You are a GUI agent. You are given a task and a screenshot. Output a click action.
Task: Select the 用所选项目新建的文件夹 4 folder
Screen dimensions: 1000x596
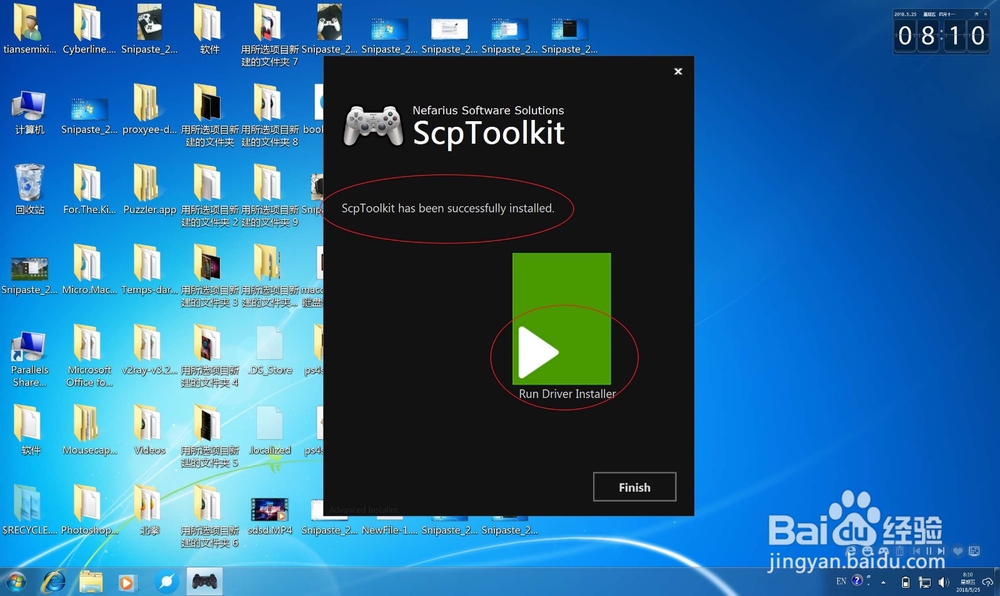[x=209, y=356]
